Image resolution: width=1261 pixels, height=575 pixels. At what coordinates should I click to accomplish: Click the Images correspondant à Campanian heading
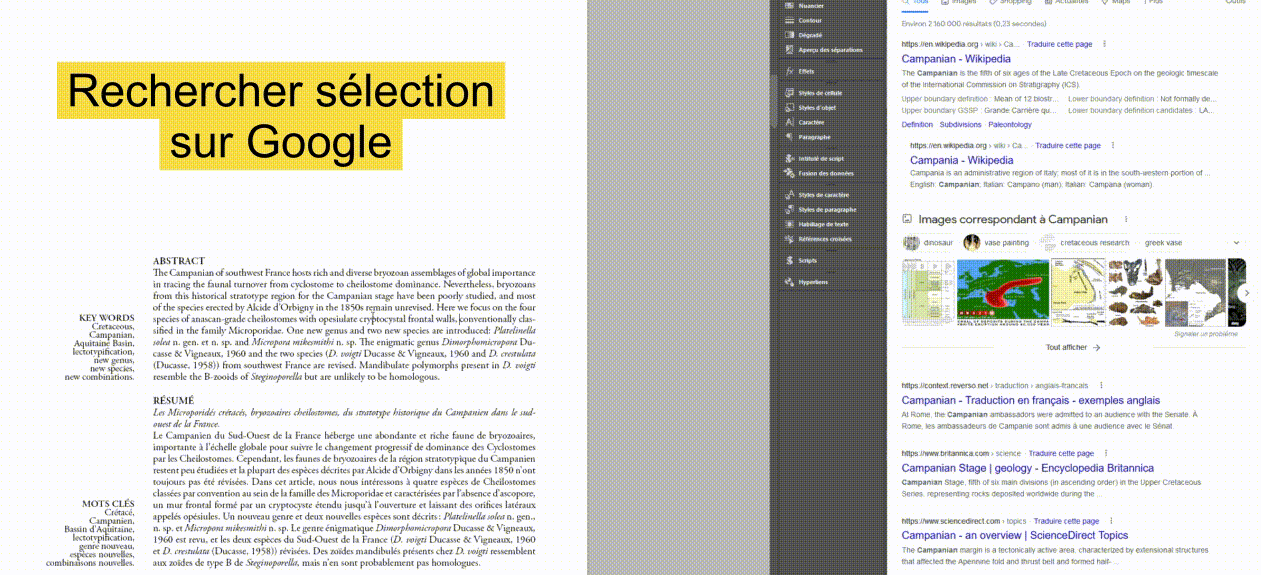pyautogui.click(x=1013, y=219)
